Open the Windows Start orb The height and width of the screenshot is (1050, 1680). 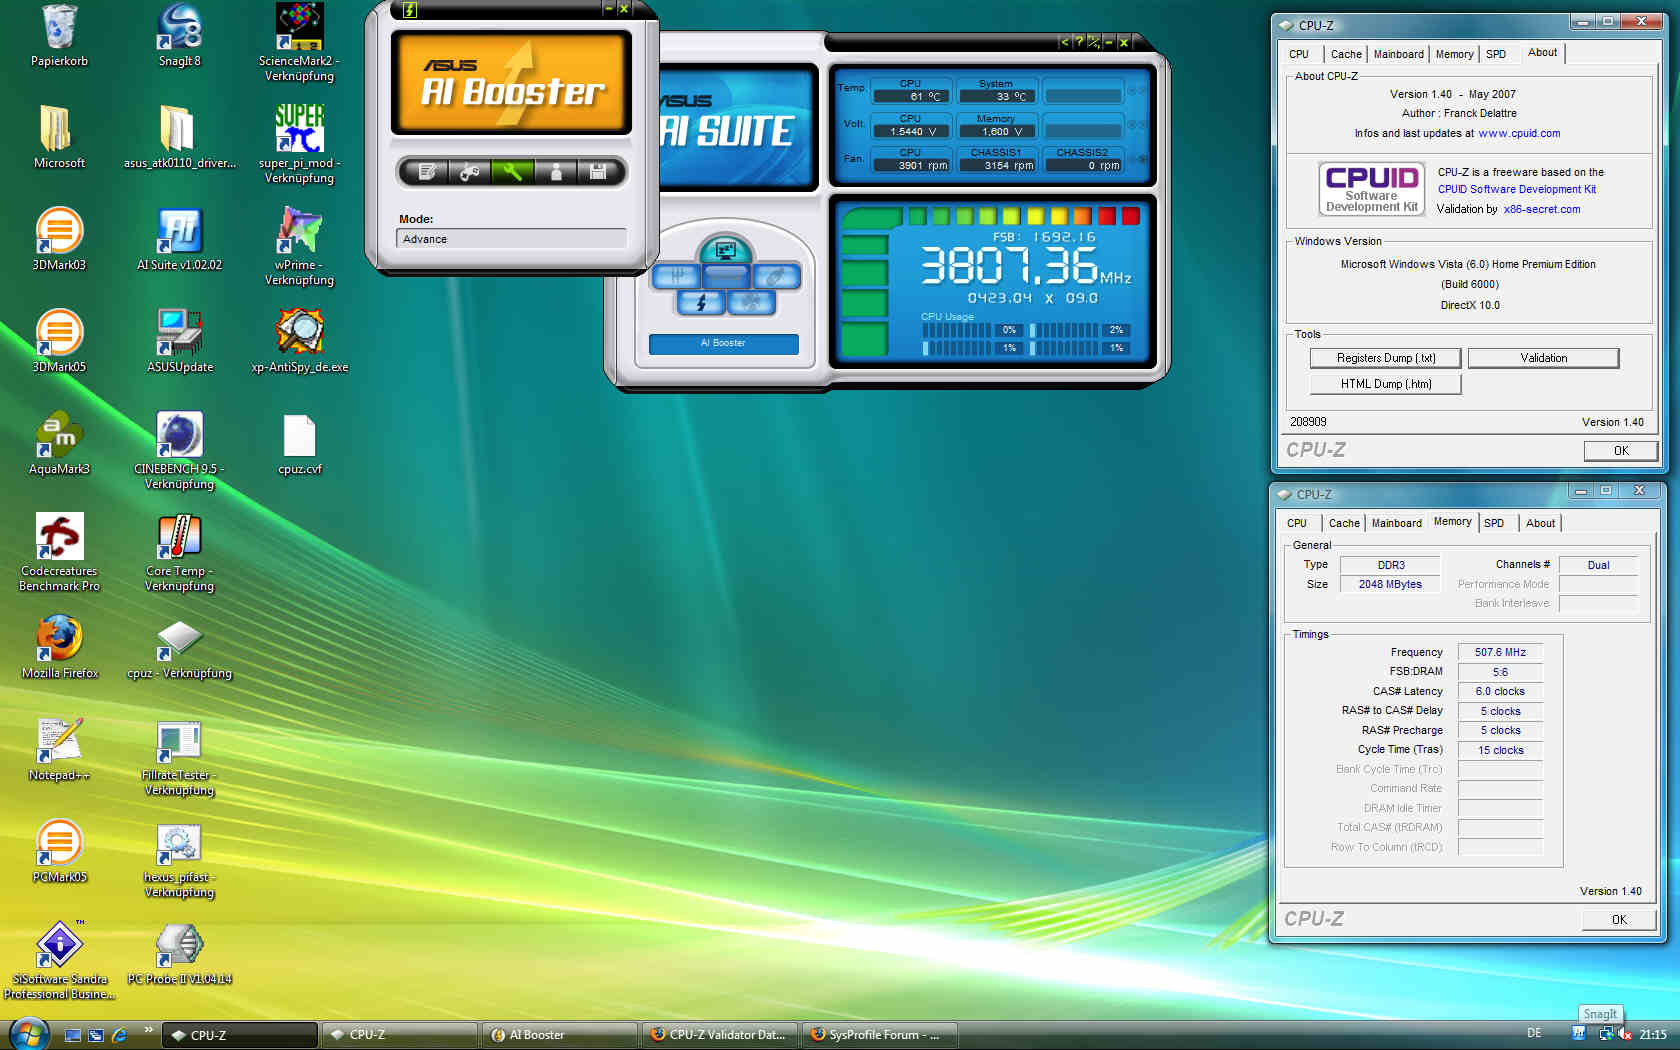[28, 1034]
